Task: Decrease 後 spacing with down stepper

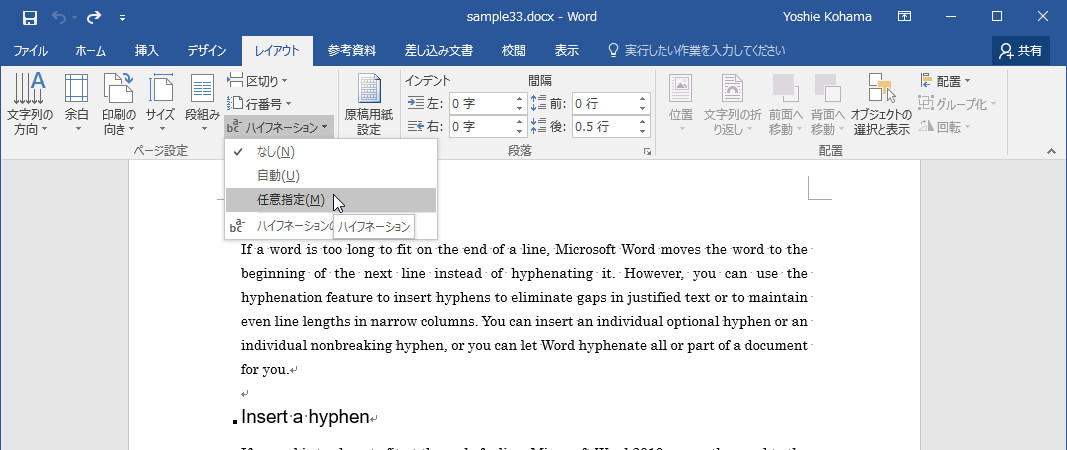Action: pyautogui.click(x=642, y=131)
